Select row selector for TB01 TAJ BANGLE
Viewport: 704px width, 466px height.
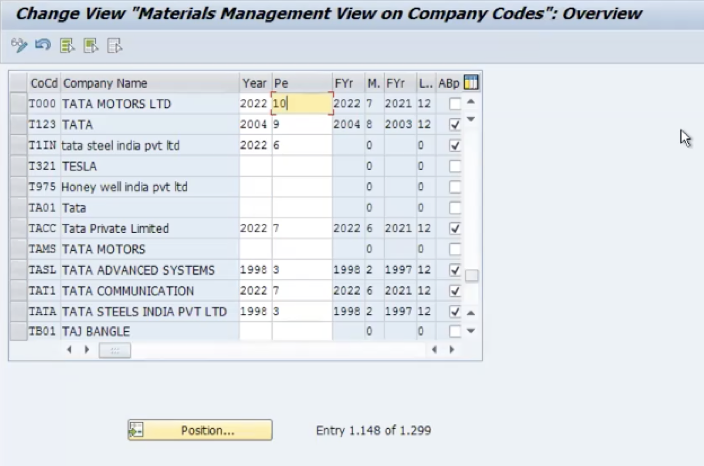coord(18,331)
